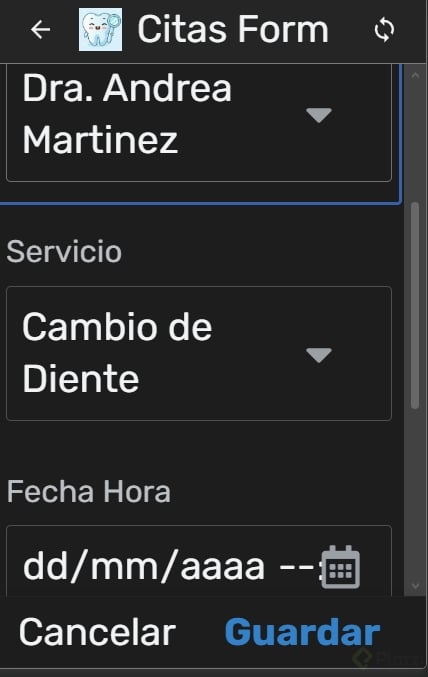Select the Cambio de Diente text
Screen dimensions: 428x677
click(x=117, y=353)
